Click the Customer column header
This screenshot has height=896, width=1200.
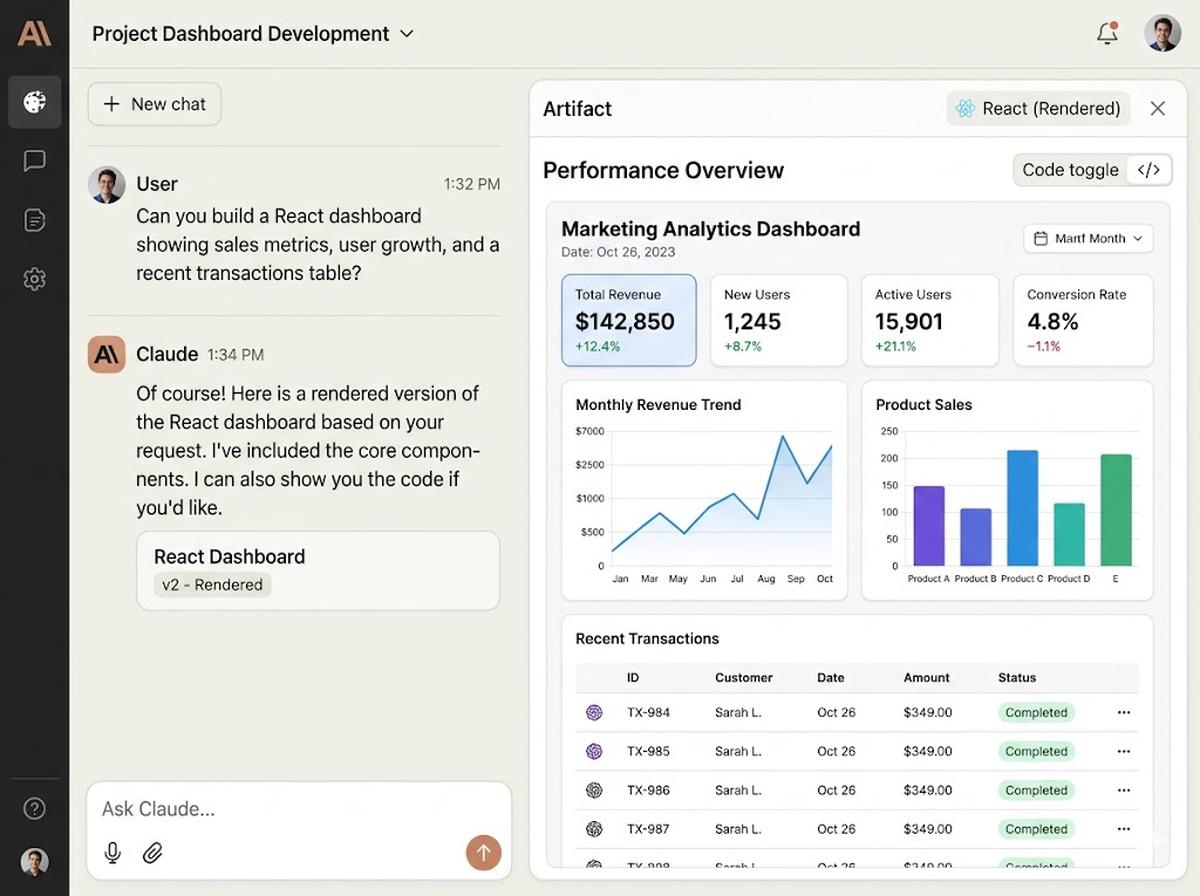(744, 678)
